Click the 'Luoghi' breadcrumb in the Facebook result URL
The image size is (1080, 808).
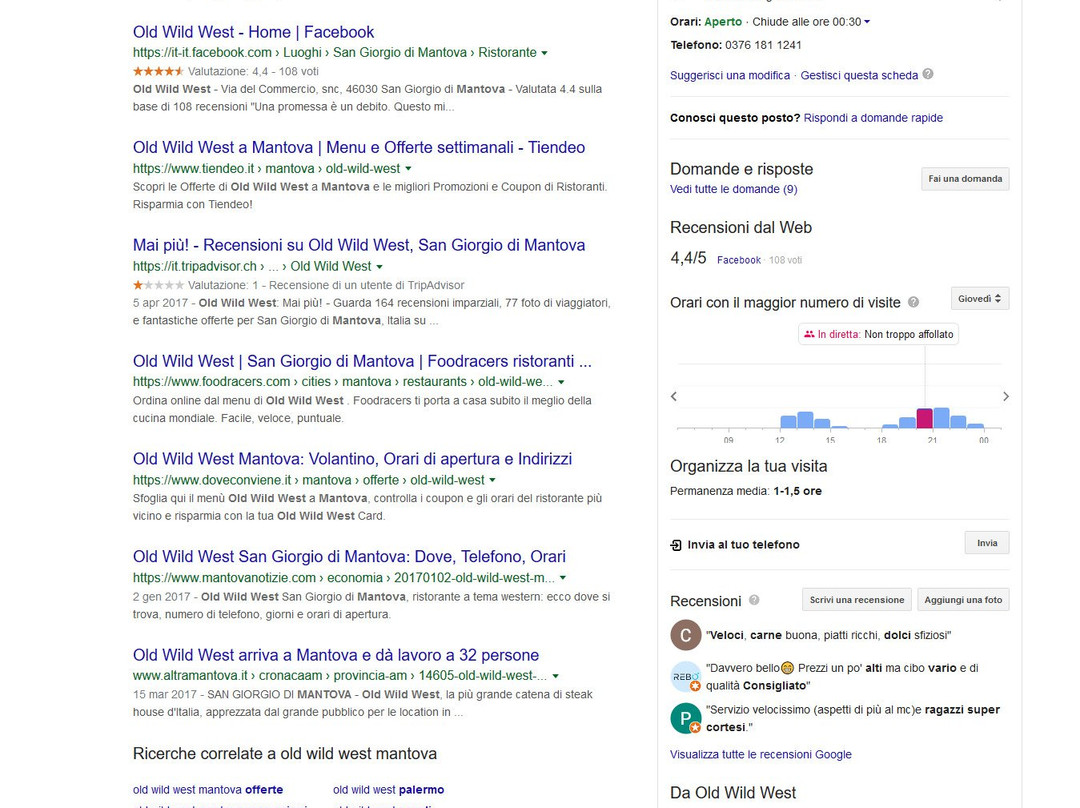pos(302,52)
